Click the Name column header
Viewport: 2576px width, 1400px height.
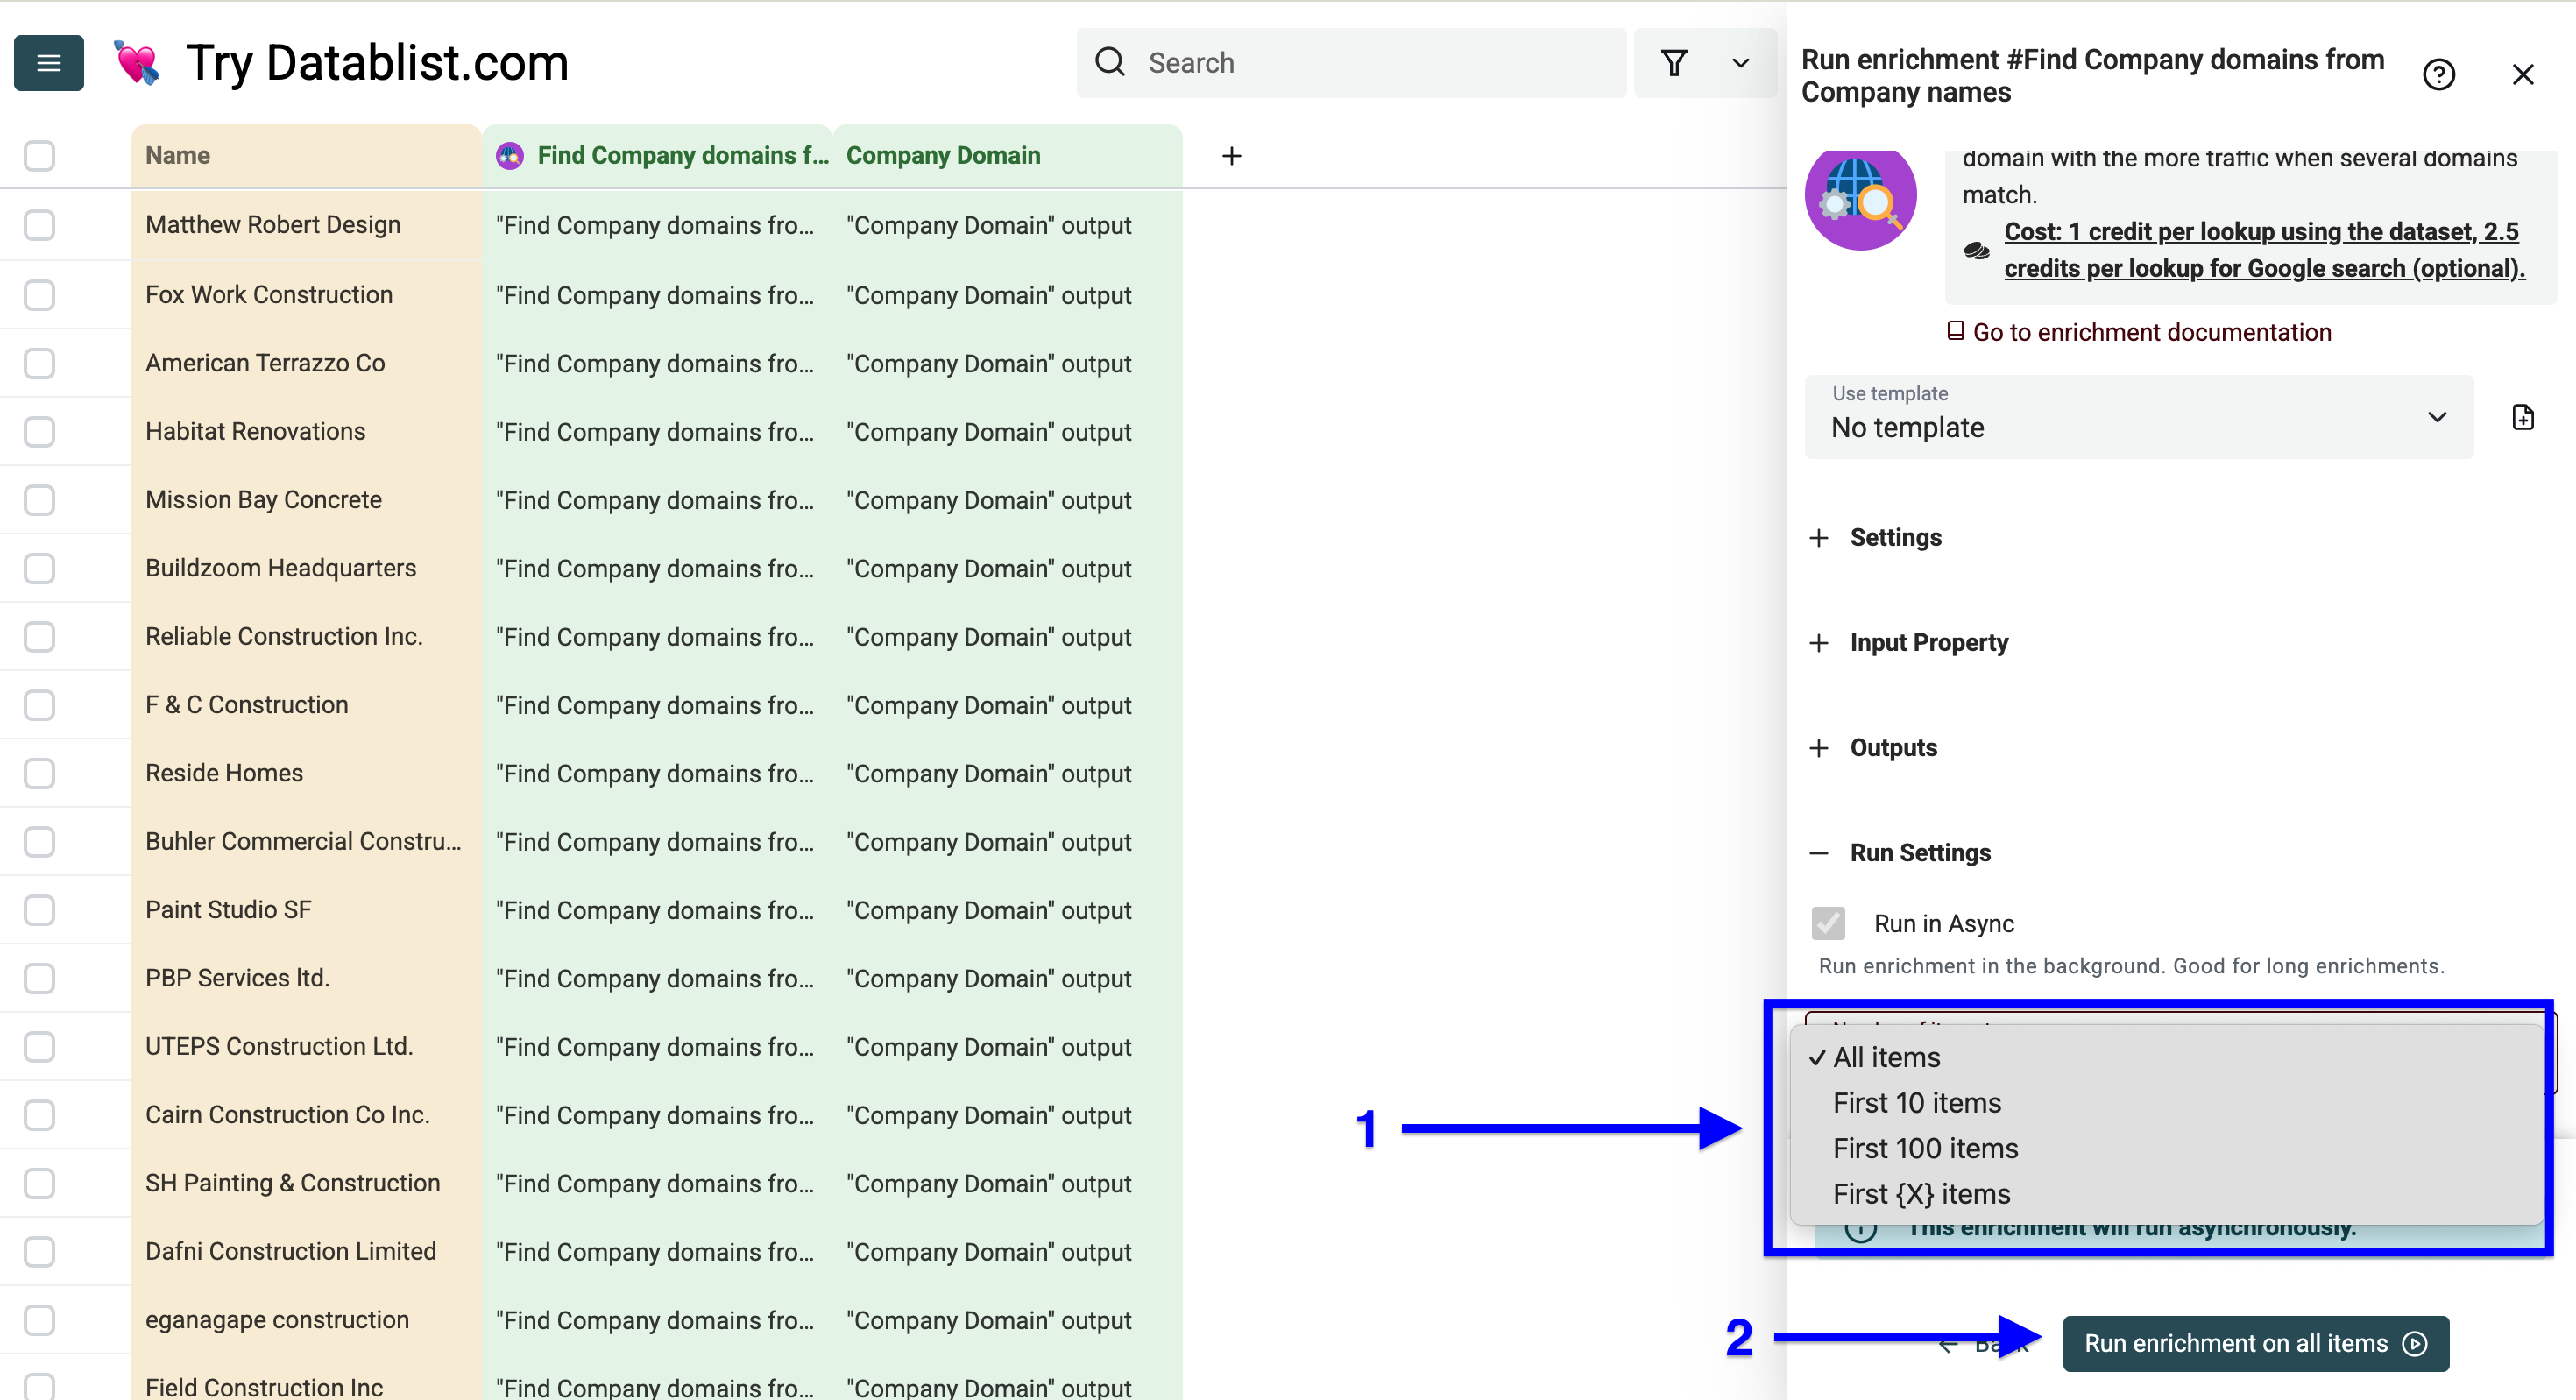click(306, 156)
